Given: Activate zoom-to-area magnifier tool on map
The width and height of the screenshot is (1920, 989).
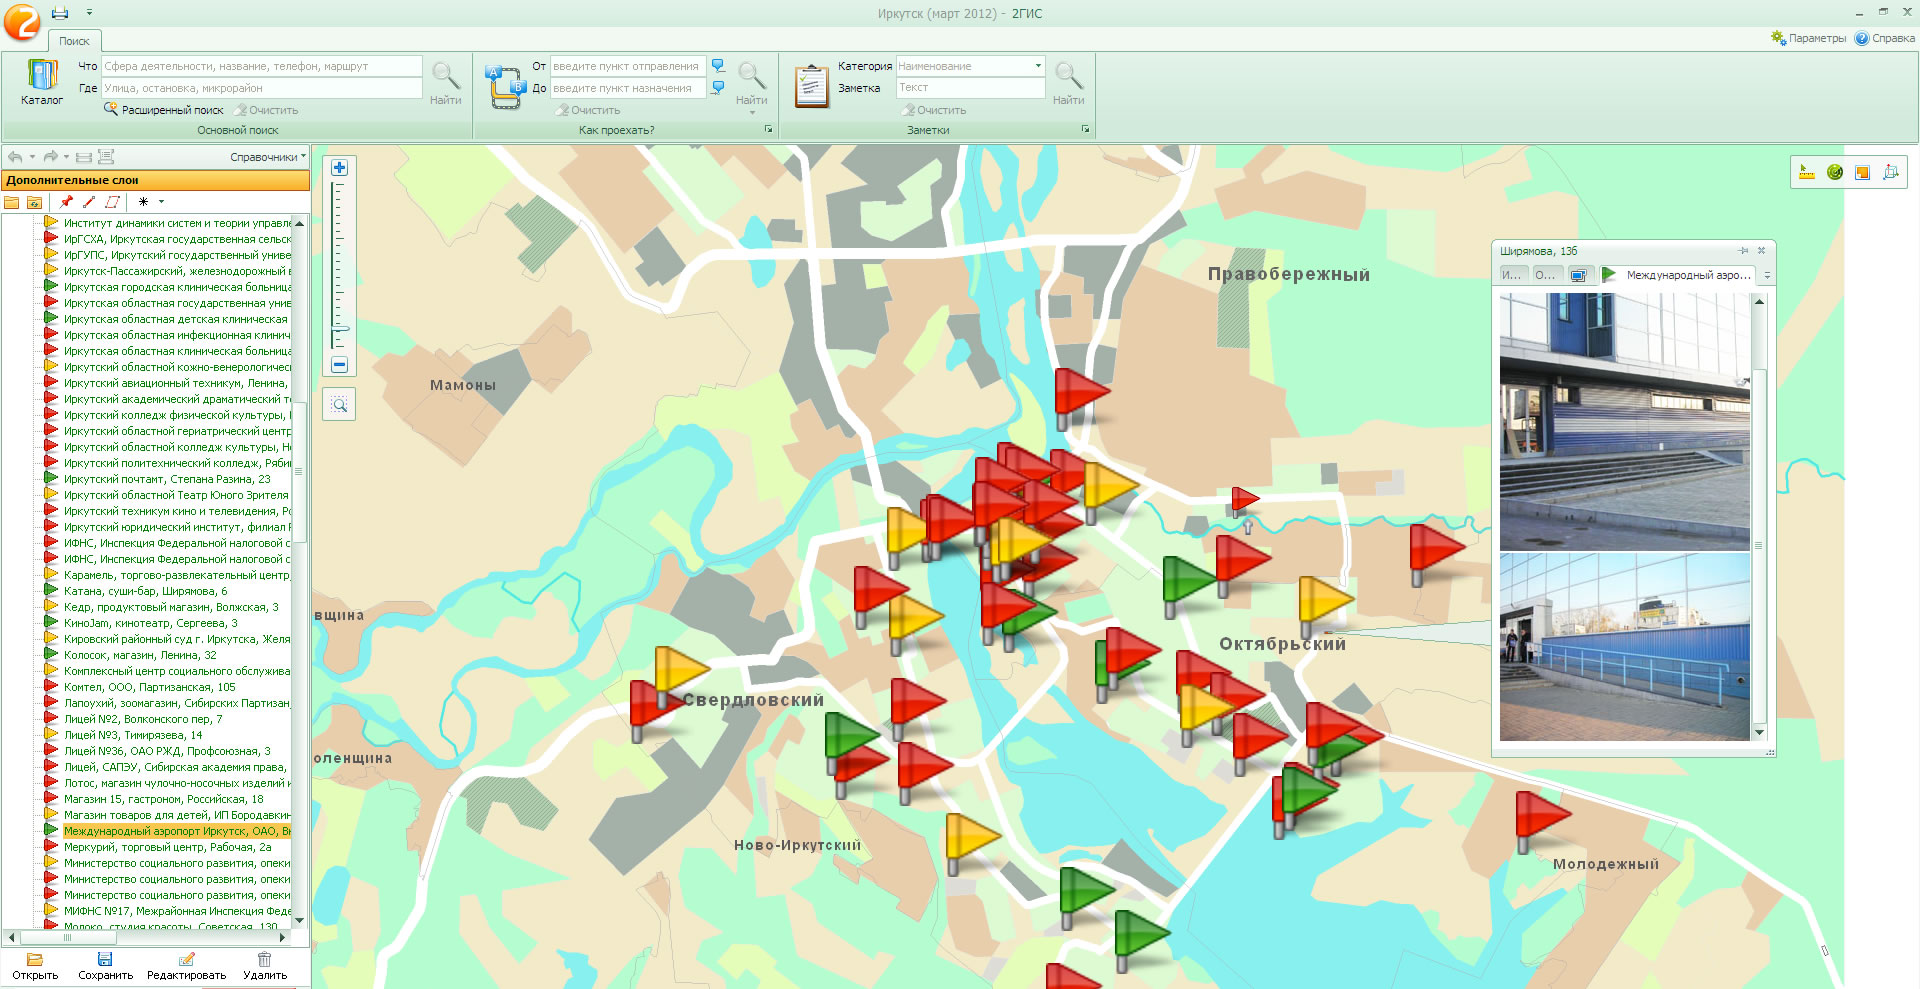Looking at the screenshot, I should click(339, 405).
